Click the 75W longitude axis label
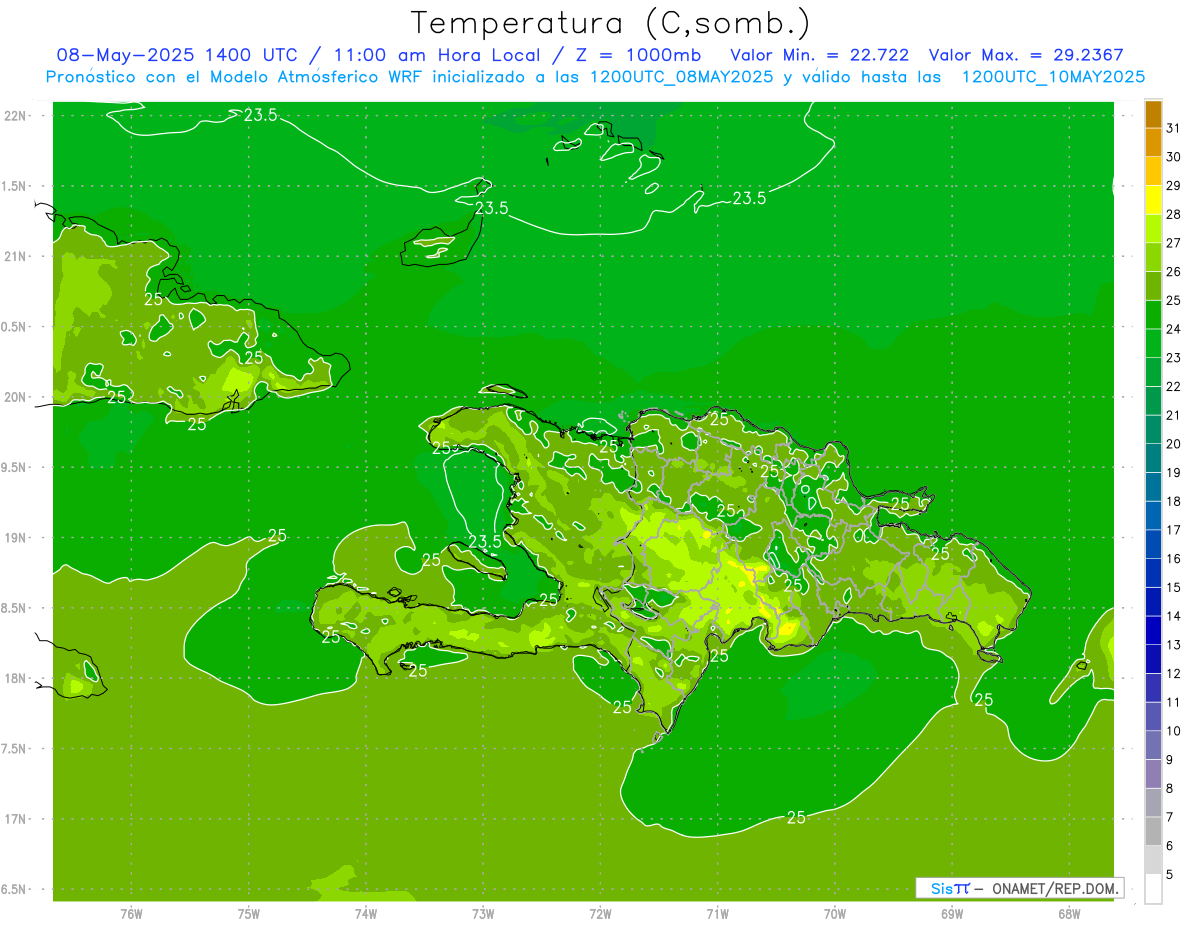1200x927 pixels. tap(249, 913)
